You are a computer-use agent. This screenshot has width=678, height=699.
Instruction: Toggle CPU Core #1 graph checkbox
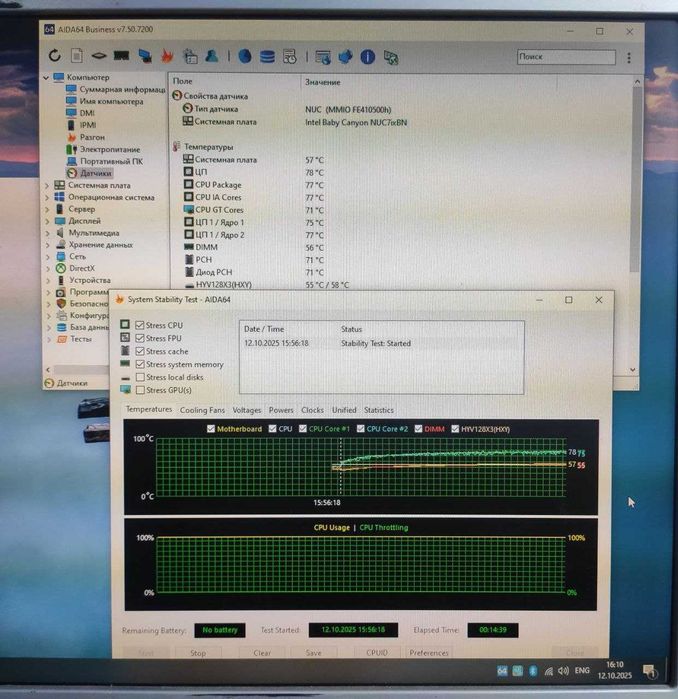(x=303, y=428)
